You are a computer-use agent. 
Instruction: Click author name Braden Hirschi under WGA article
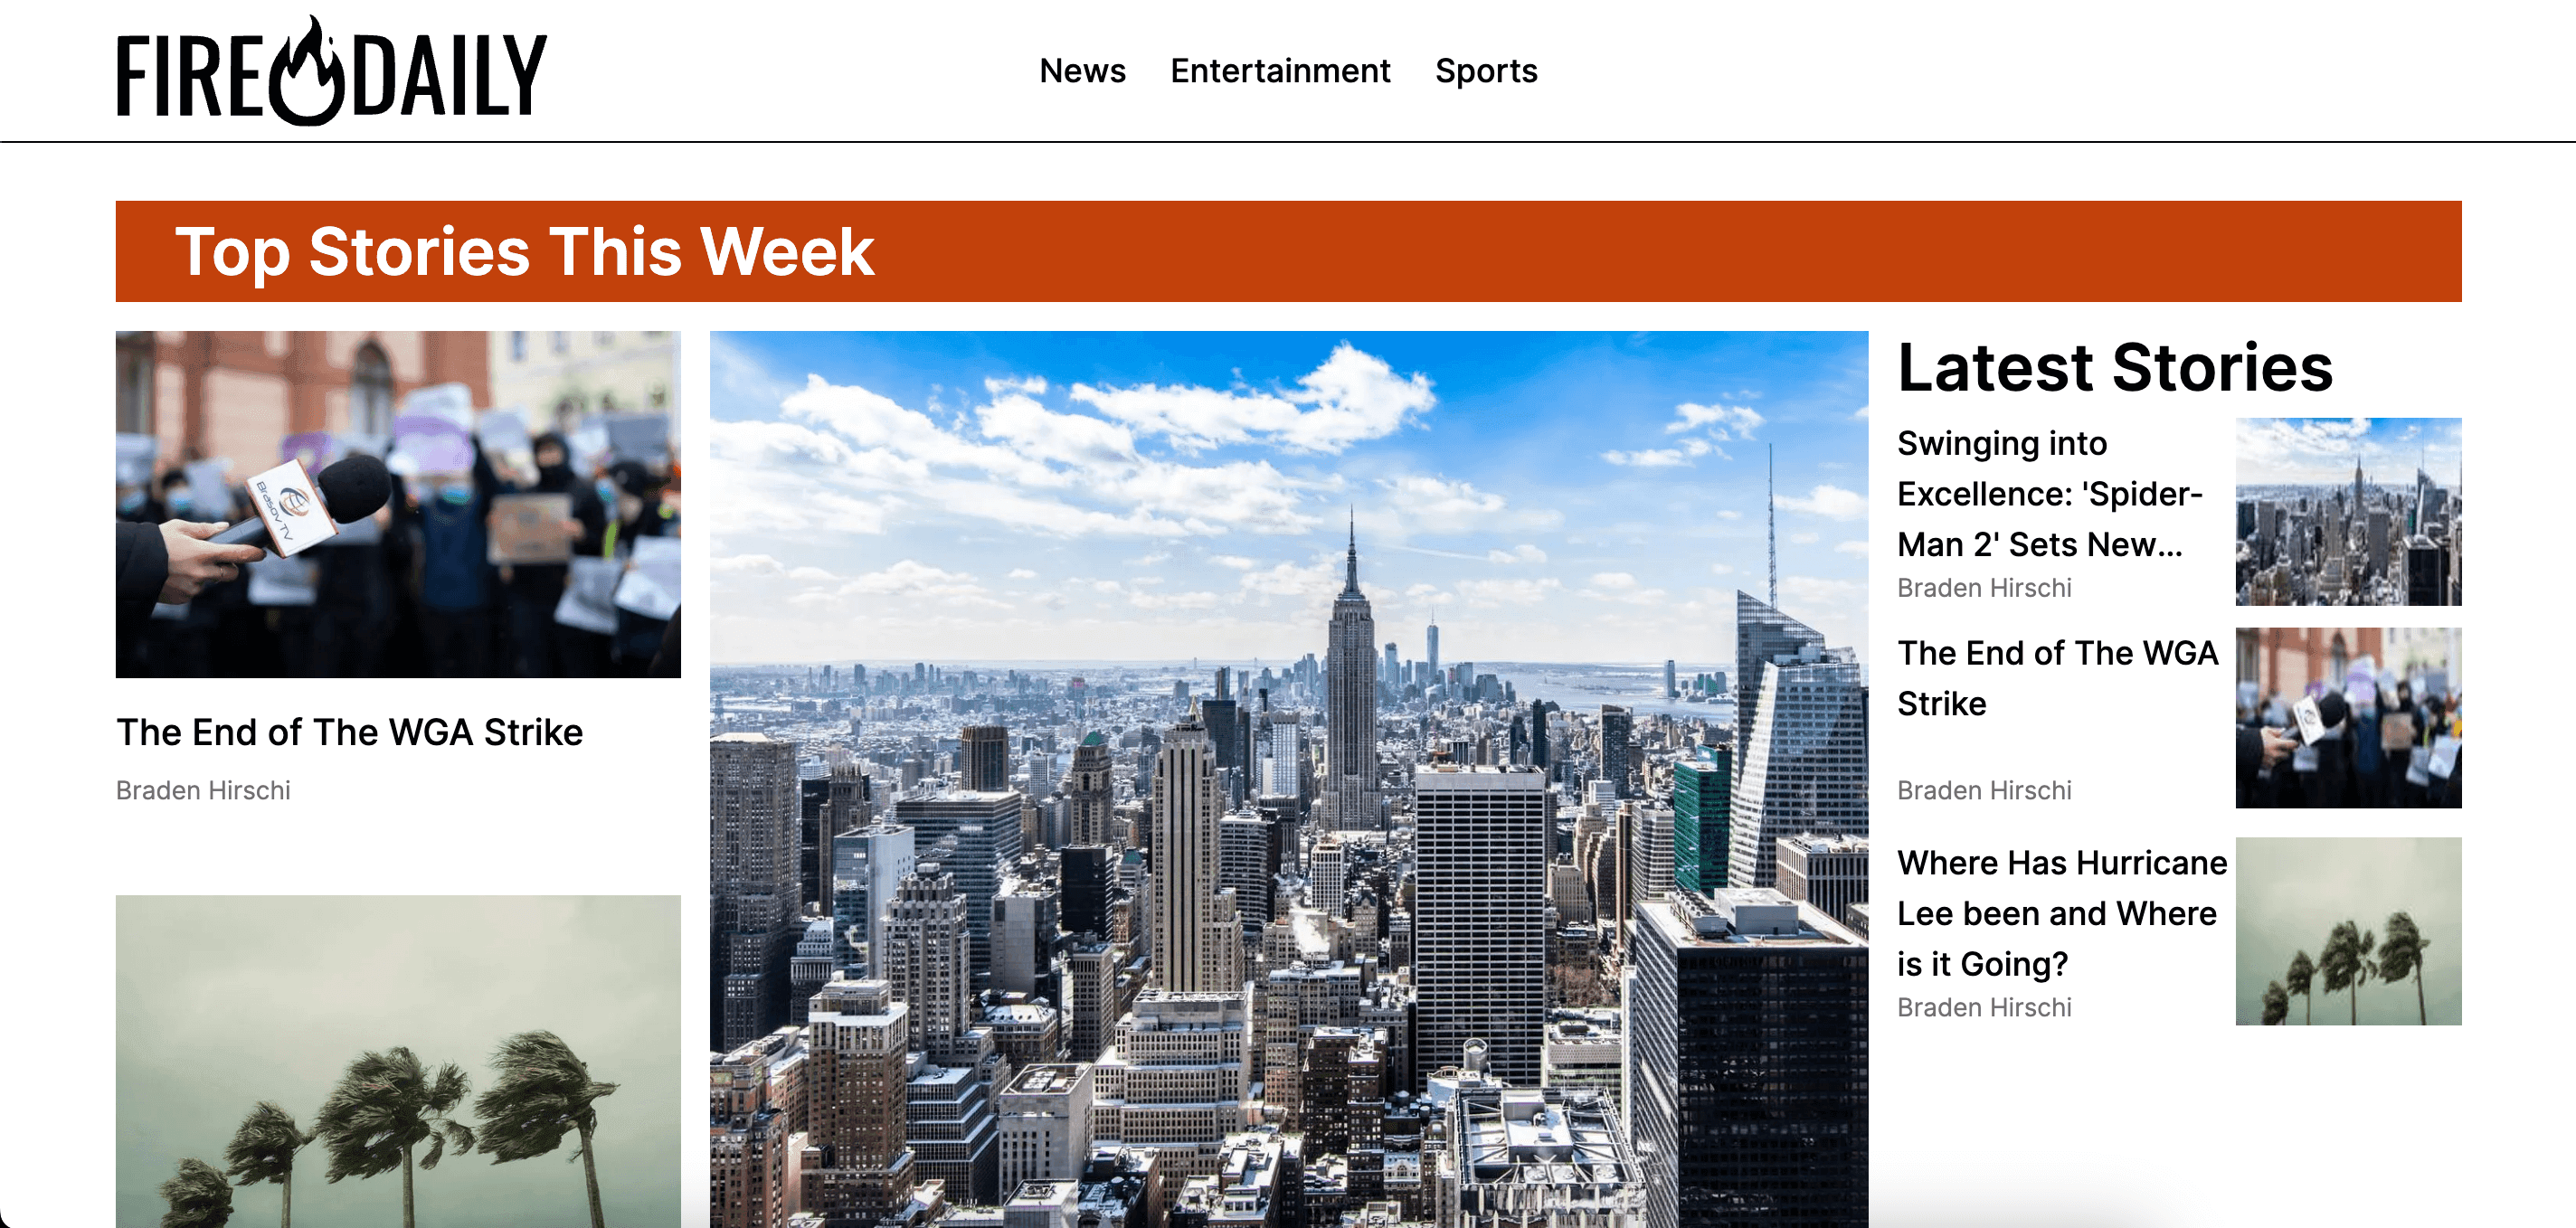coord(204,789)
